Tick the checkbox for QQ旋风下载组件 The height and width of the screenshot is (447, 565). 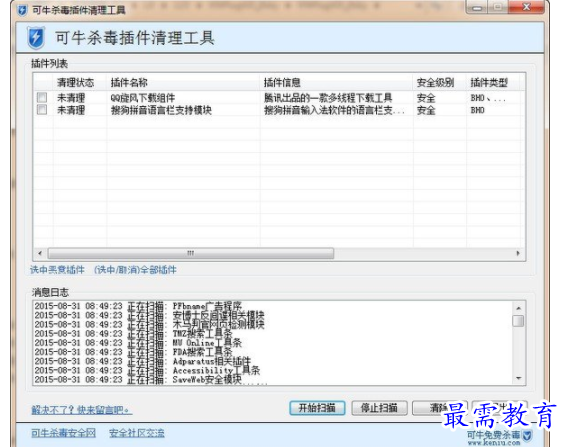pyautogui.click(x=42, y=97)
